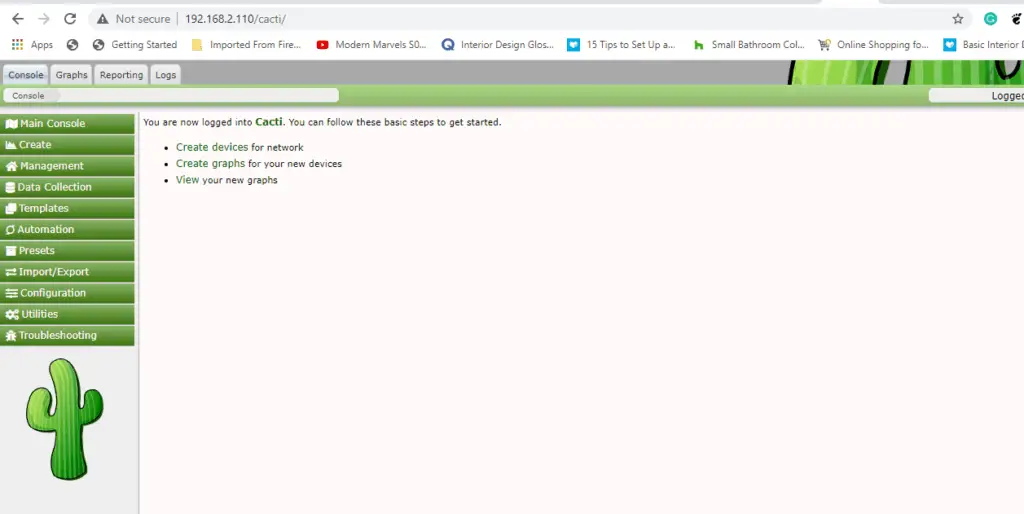Image resolution: width=1024 pixels, height=514 pixels.
Task: Click the Cacti name in welcome text
Action: pos(269,121)
